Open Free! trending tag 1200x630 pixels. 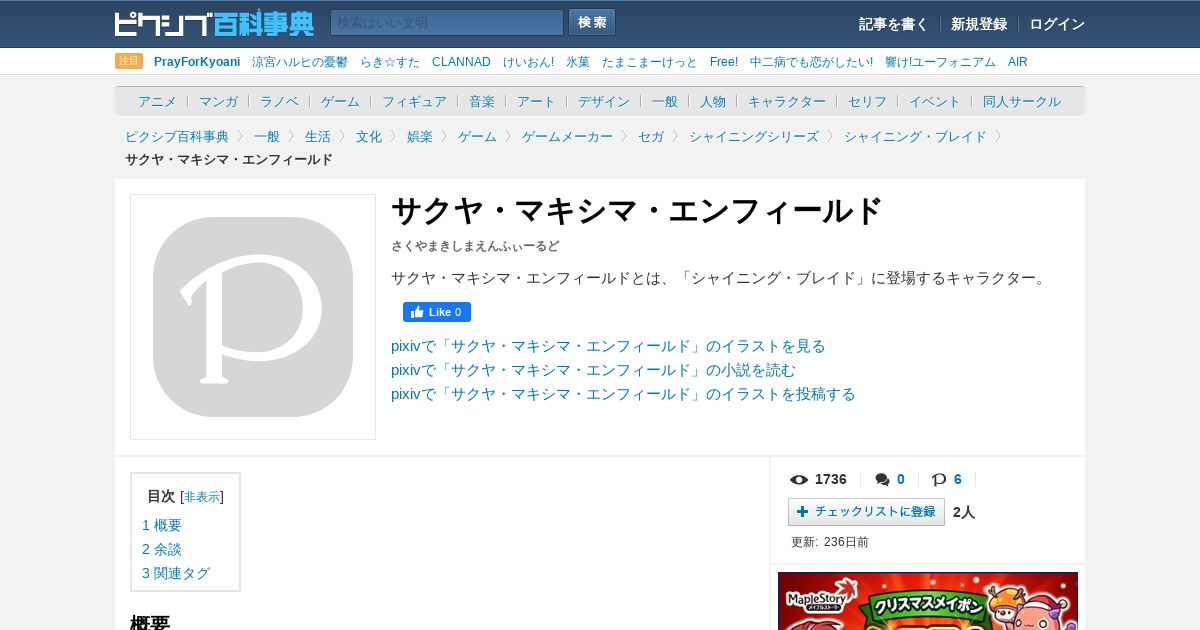point(724,62)
